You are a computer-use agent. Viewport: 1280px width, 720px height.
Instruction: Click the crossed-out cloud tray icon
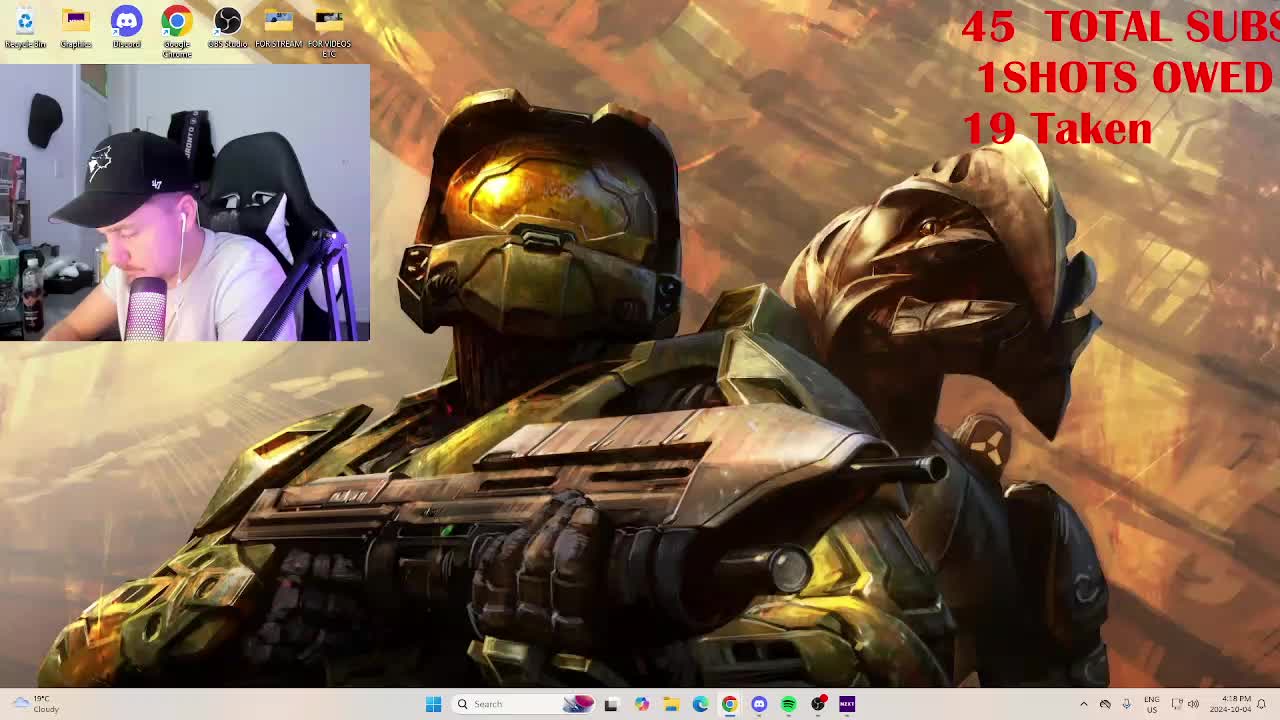point(1105,704)
